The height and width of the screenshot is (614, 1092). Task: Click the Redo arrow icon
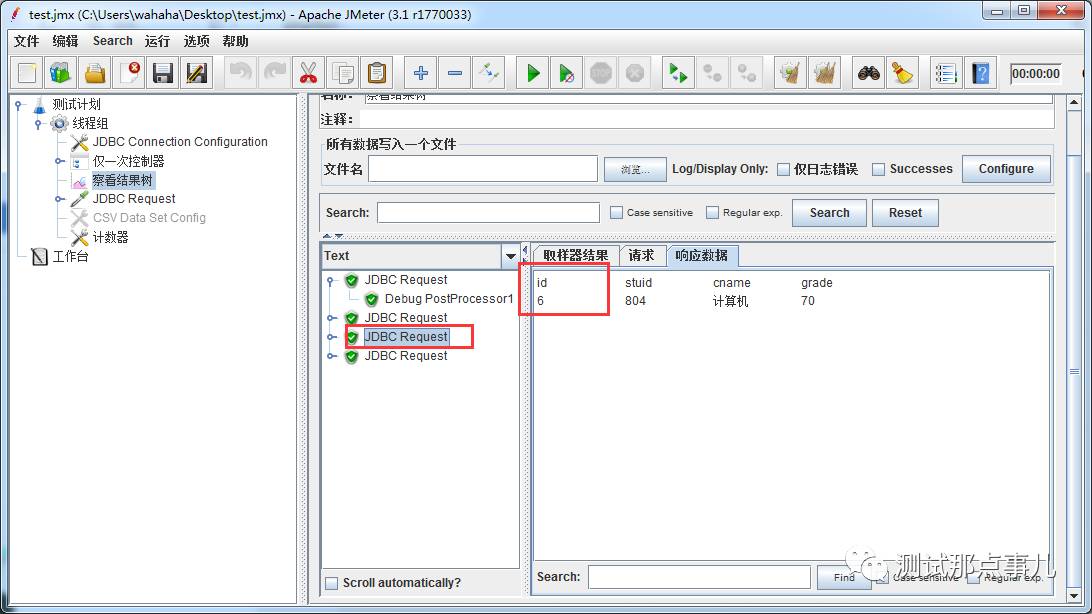point(274,73)
